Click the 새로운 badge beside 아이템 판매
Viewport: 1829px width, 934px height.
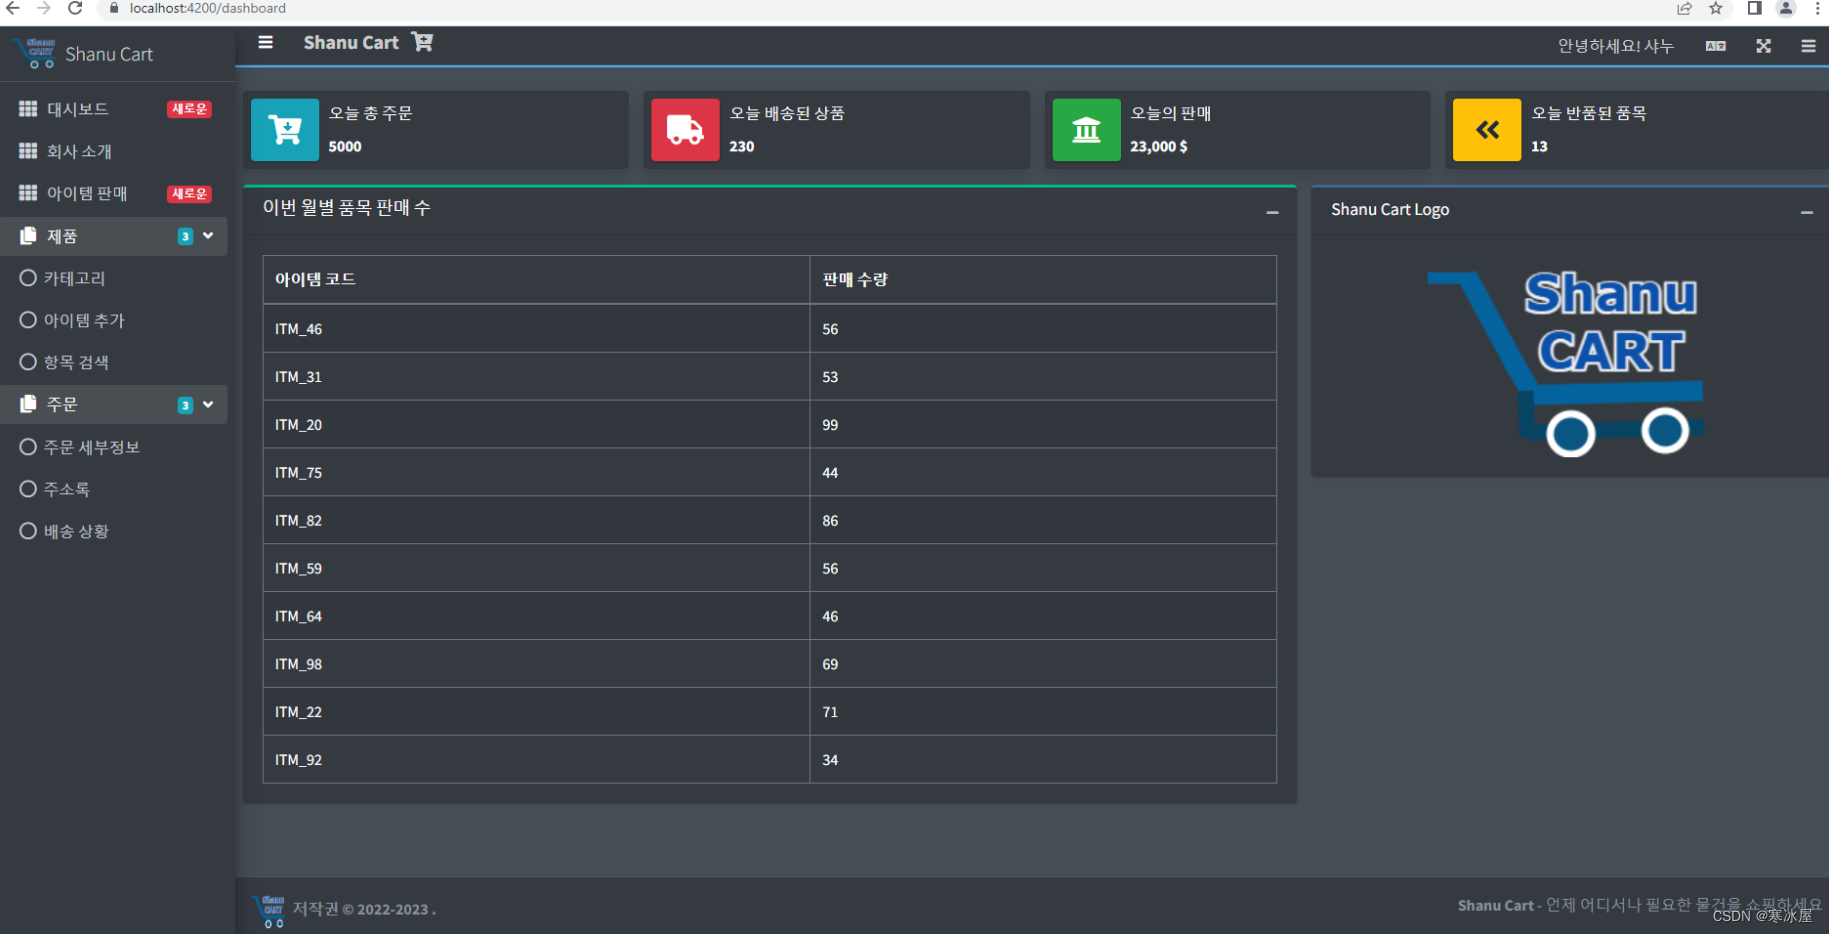(188, 193)
